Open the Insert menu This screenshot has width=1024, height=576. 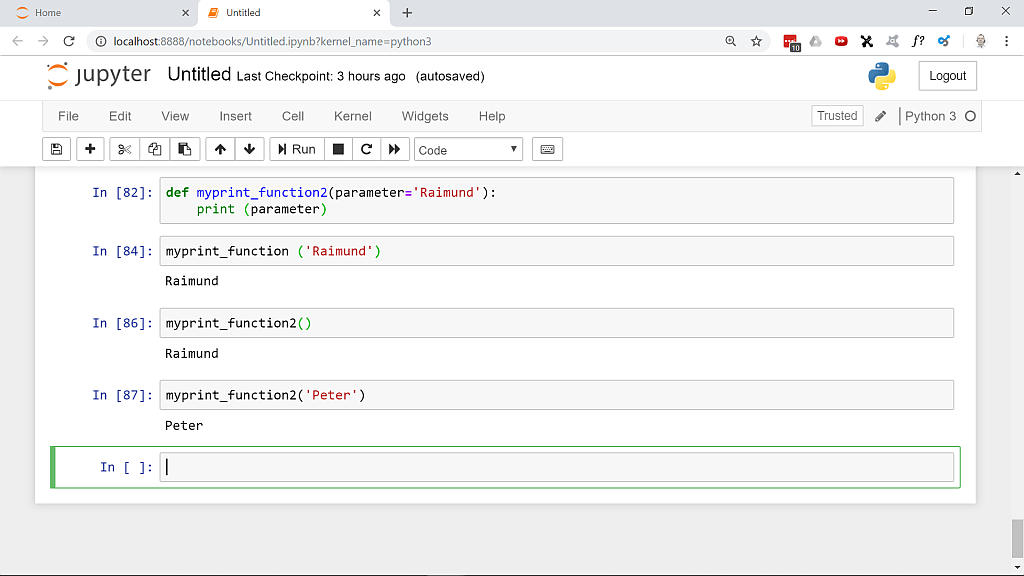(235, 116)
